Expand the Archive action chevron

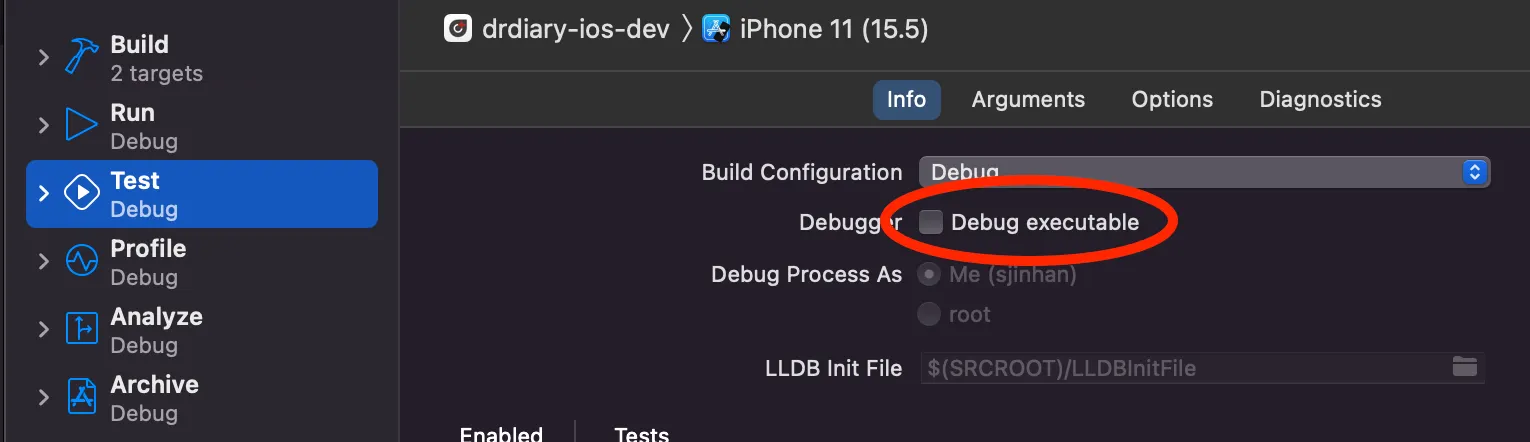pyautogui.click(x=44, y=397)
